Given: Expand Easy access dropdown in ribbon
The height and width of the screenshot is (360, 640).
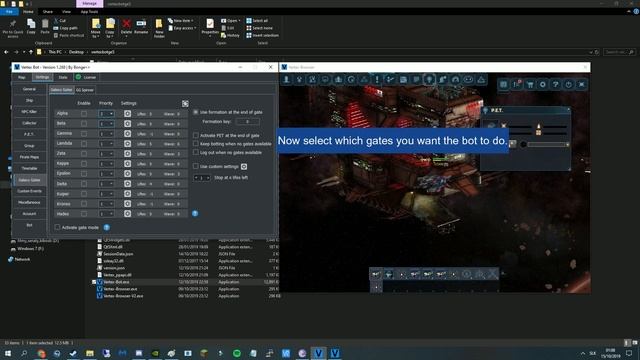Looking at the screenshot, I should click(182, 28).
